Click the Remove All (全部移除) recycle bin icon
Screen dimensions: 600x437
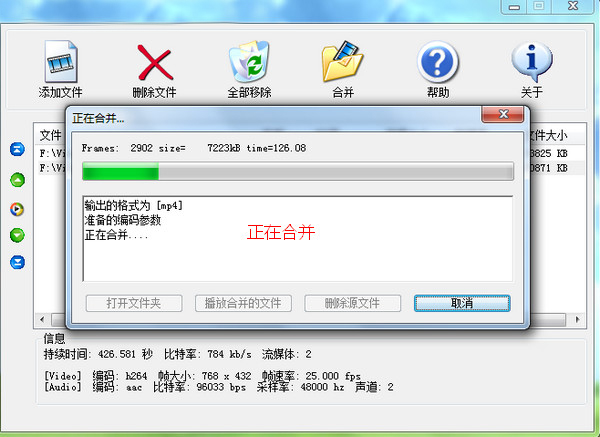(x=249, y=61)
